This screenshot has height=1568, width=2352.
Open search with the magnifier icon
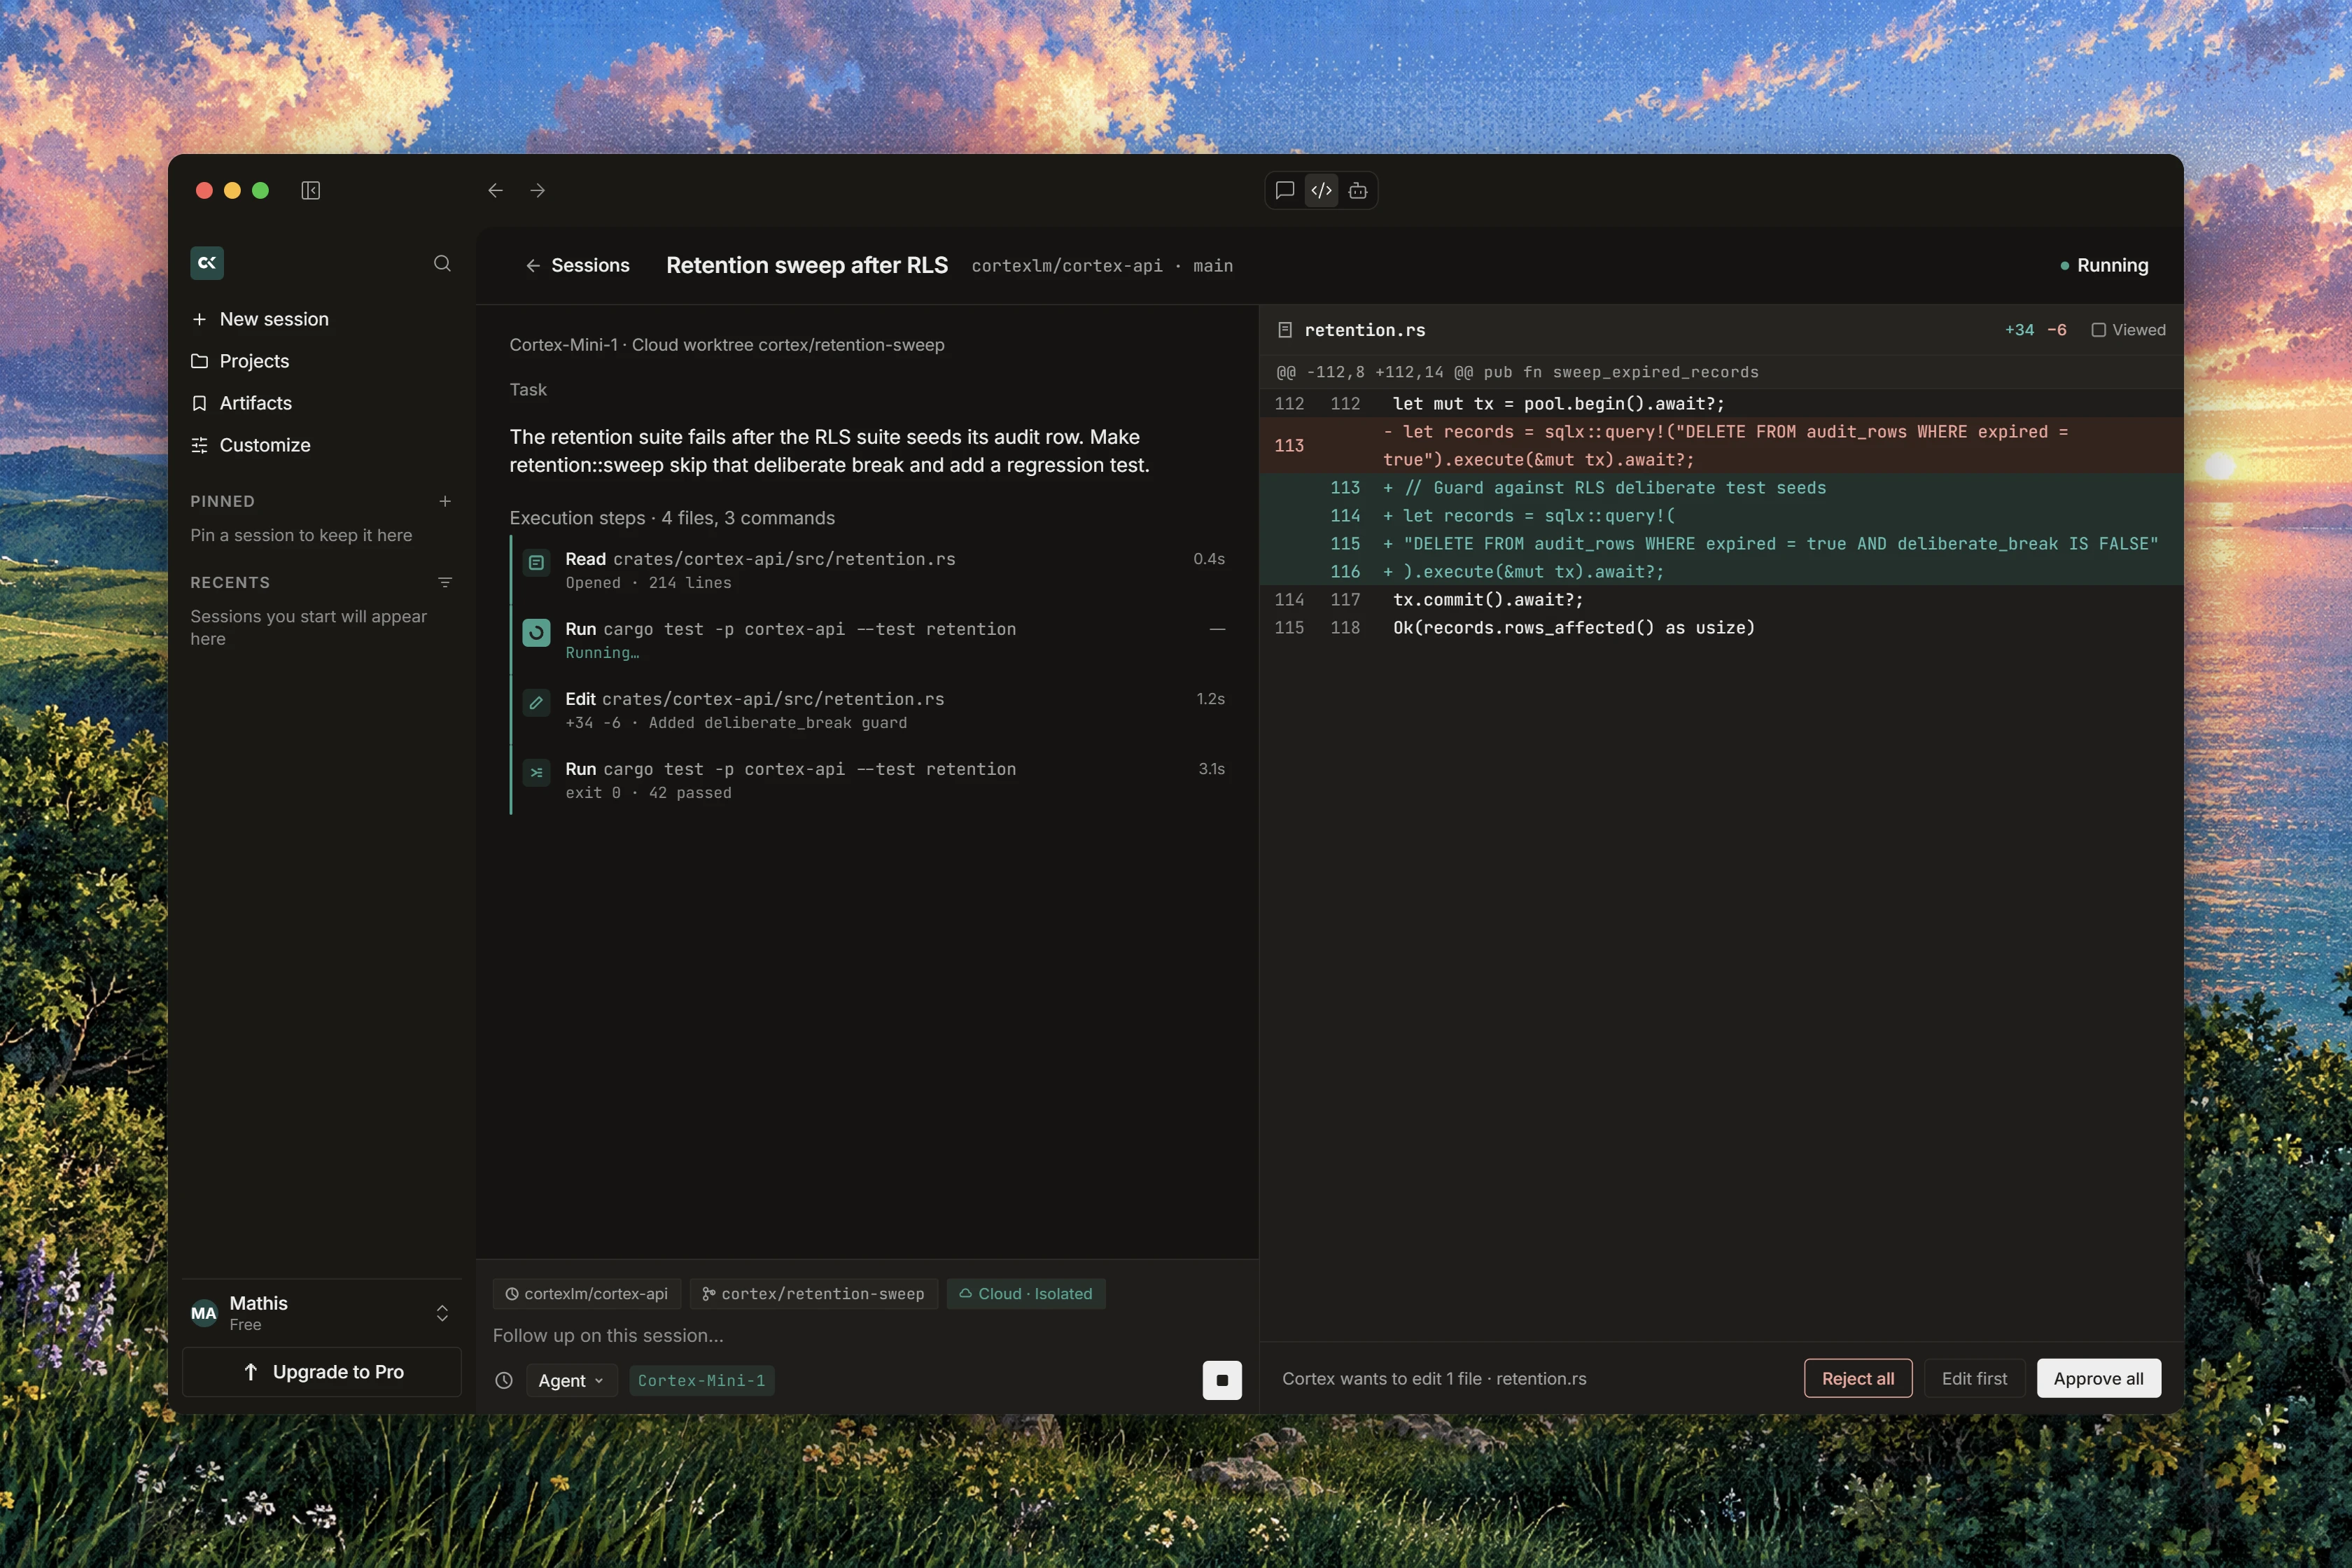[442, 263]
